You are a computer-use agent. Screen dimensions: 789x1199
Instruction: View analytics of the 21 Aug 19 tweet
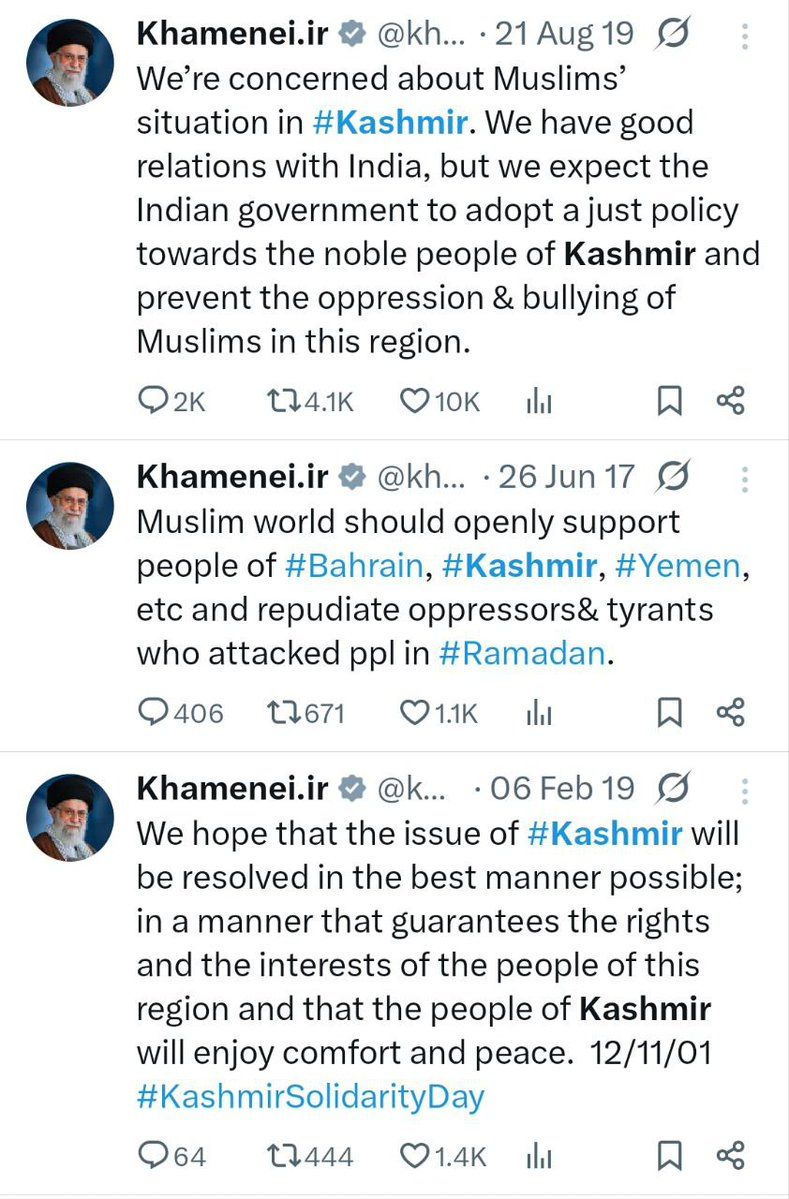tap(538, 402)
